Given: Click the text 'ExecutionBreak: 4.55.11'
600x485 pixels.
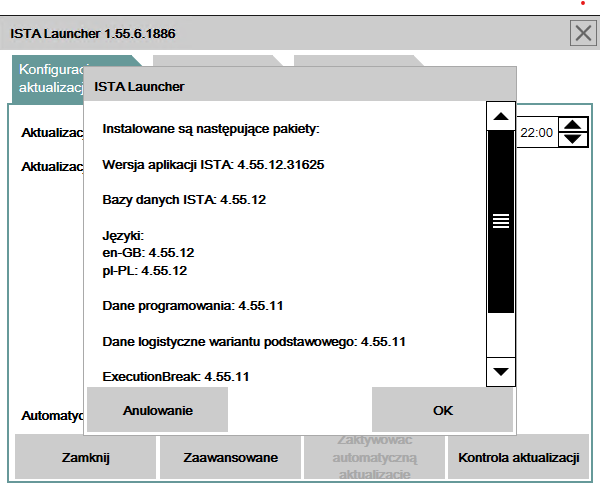Looking at the screenshot, I should (176, 377).
